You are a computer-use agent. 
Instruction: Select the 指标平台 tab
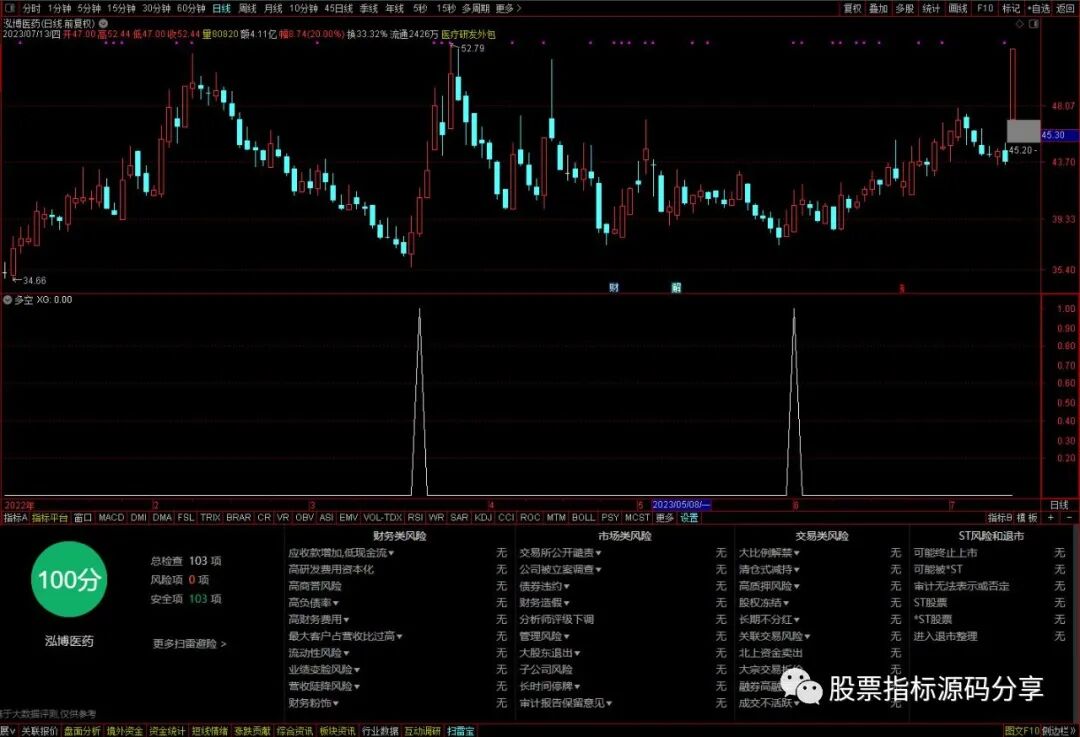[50, 517]
